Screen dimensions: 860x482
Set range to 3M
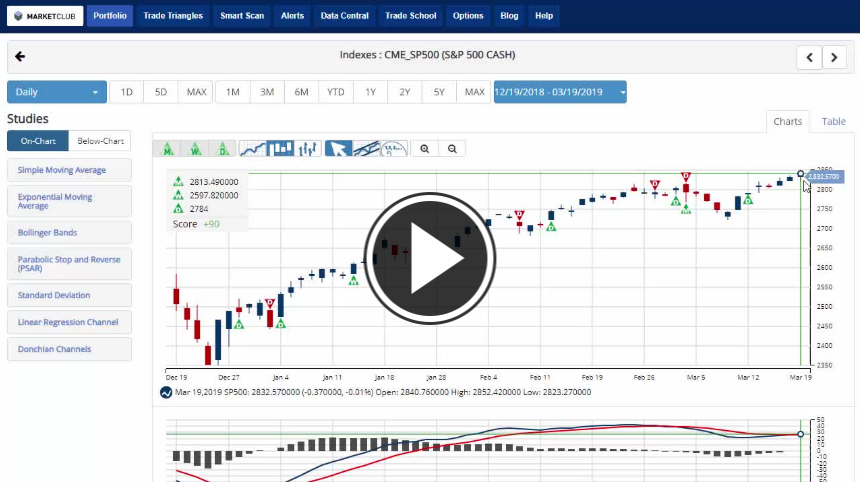(267, 92)
